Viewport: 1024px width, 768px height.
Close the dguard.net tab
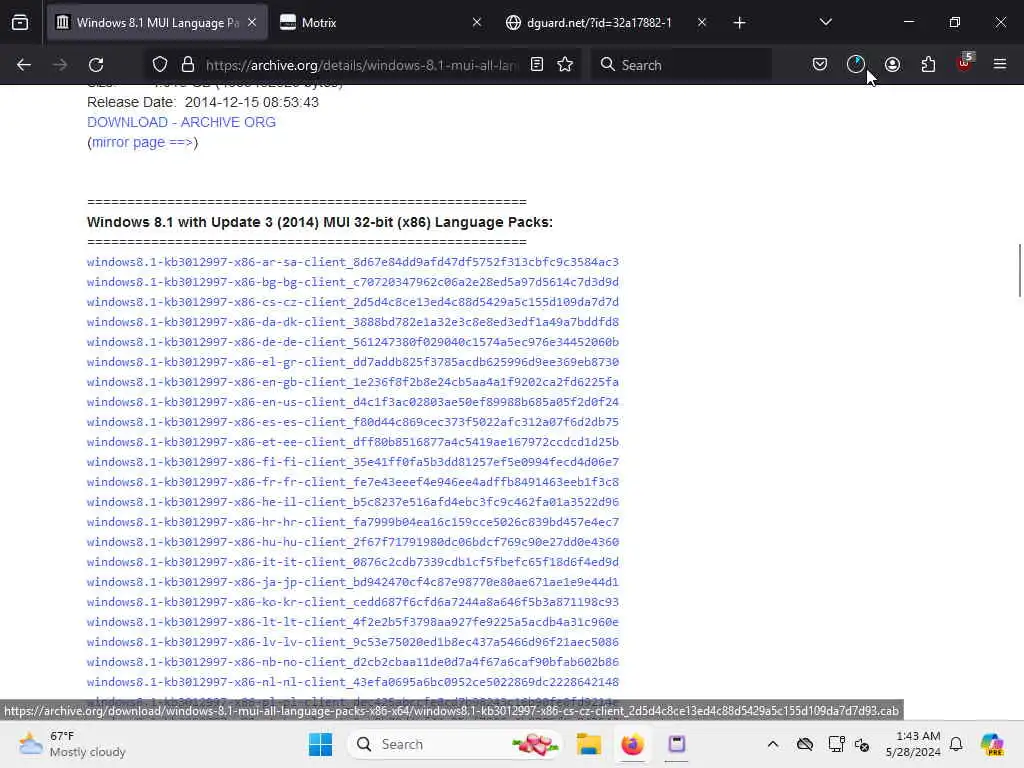(701, 23)
